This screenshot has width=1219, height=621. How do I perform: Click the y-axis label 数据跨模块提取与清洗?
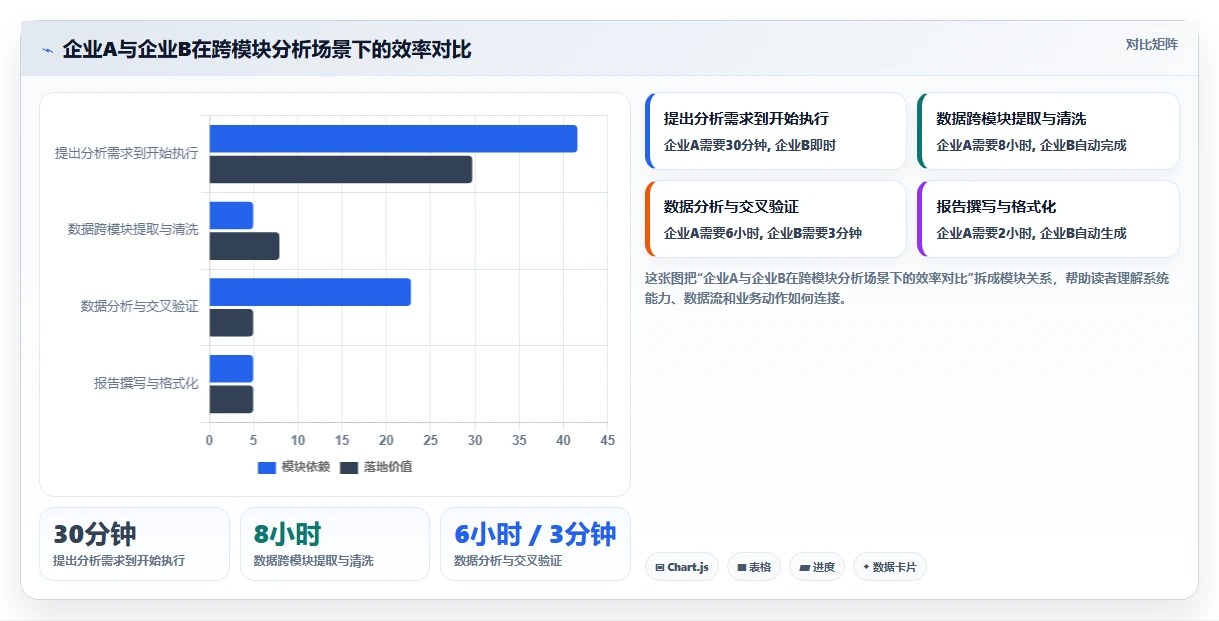point(133,229)
